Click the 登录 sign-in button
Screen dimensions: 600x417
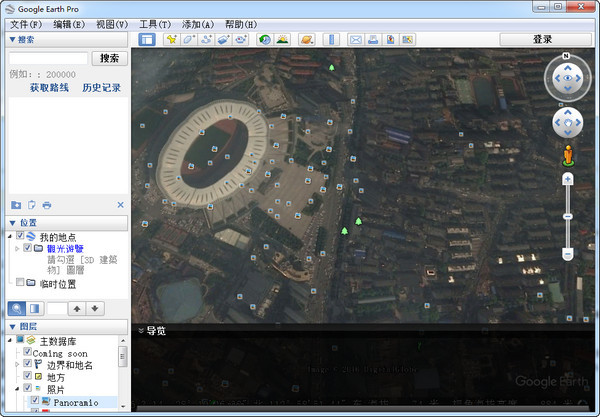pyautogui.click(x=542, y=40)
